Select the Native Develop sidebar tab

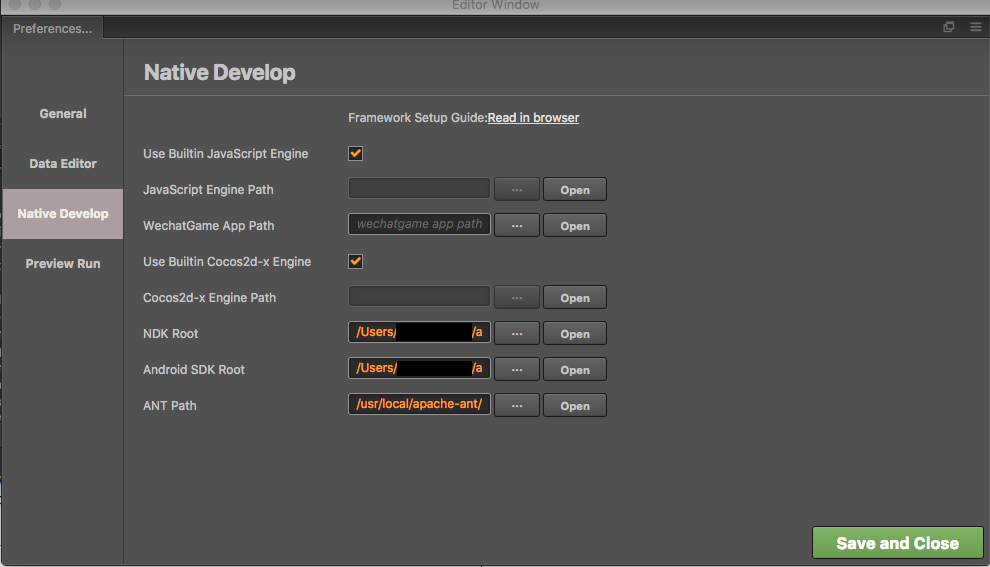[x=63, y=214]
